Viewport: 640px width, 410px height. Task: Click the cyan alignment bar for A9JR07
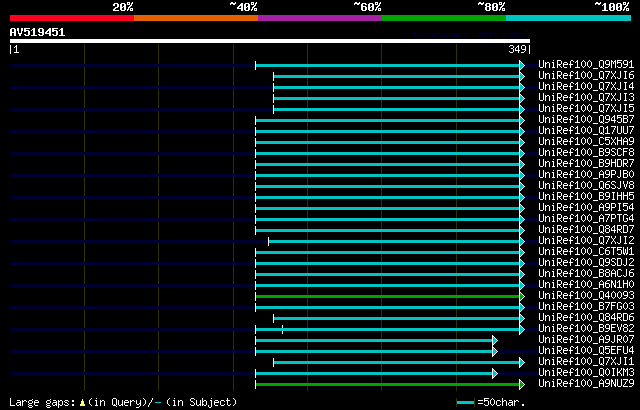374,340
